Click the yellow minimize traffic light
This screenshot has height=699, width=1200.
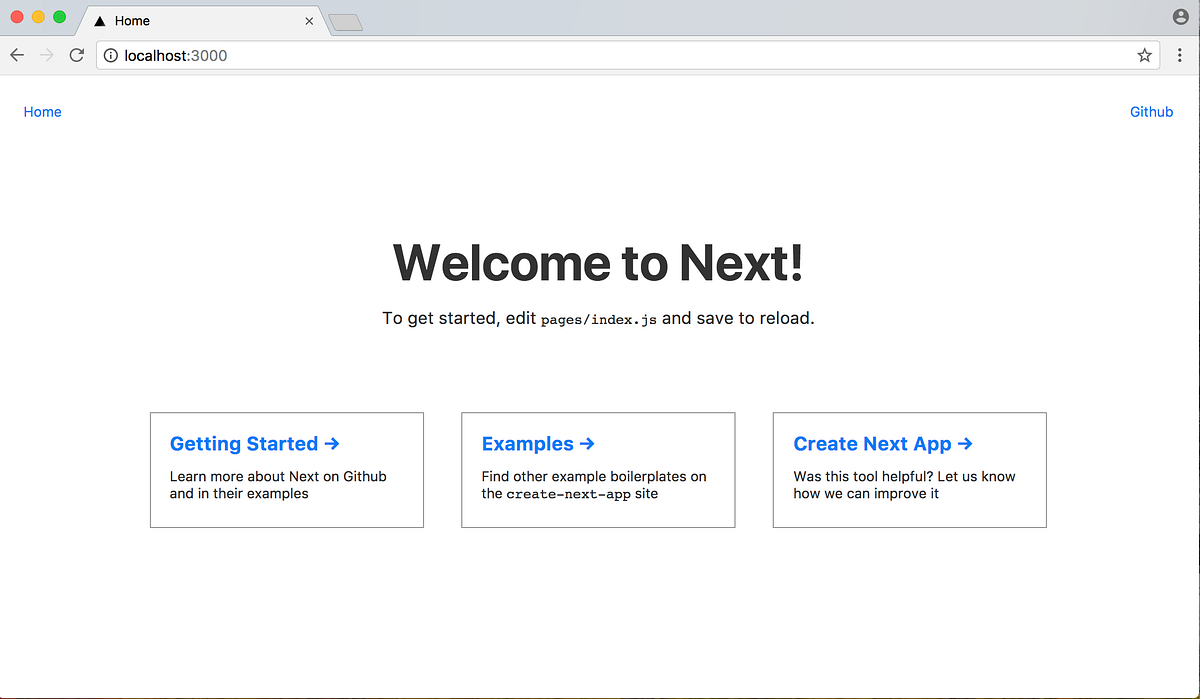coord(38,17)
